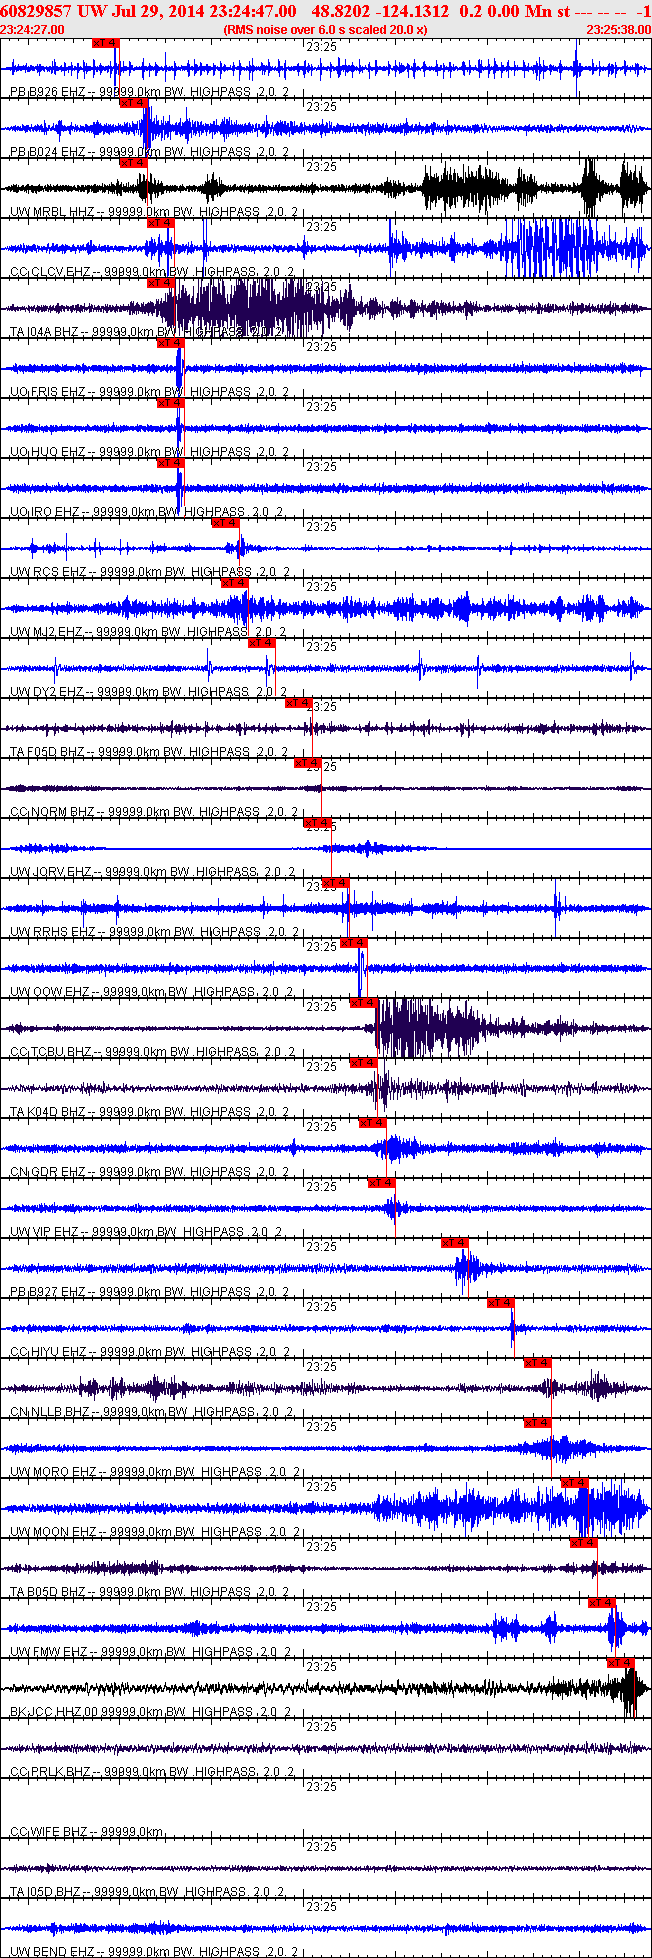Viewport: 652px width, 1958px height.
Task: Select the UW MORO EHZ station label
Action: (x=155, y=1472)
